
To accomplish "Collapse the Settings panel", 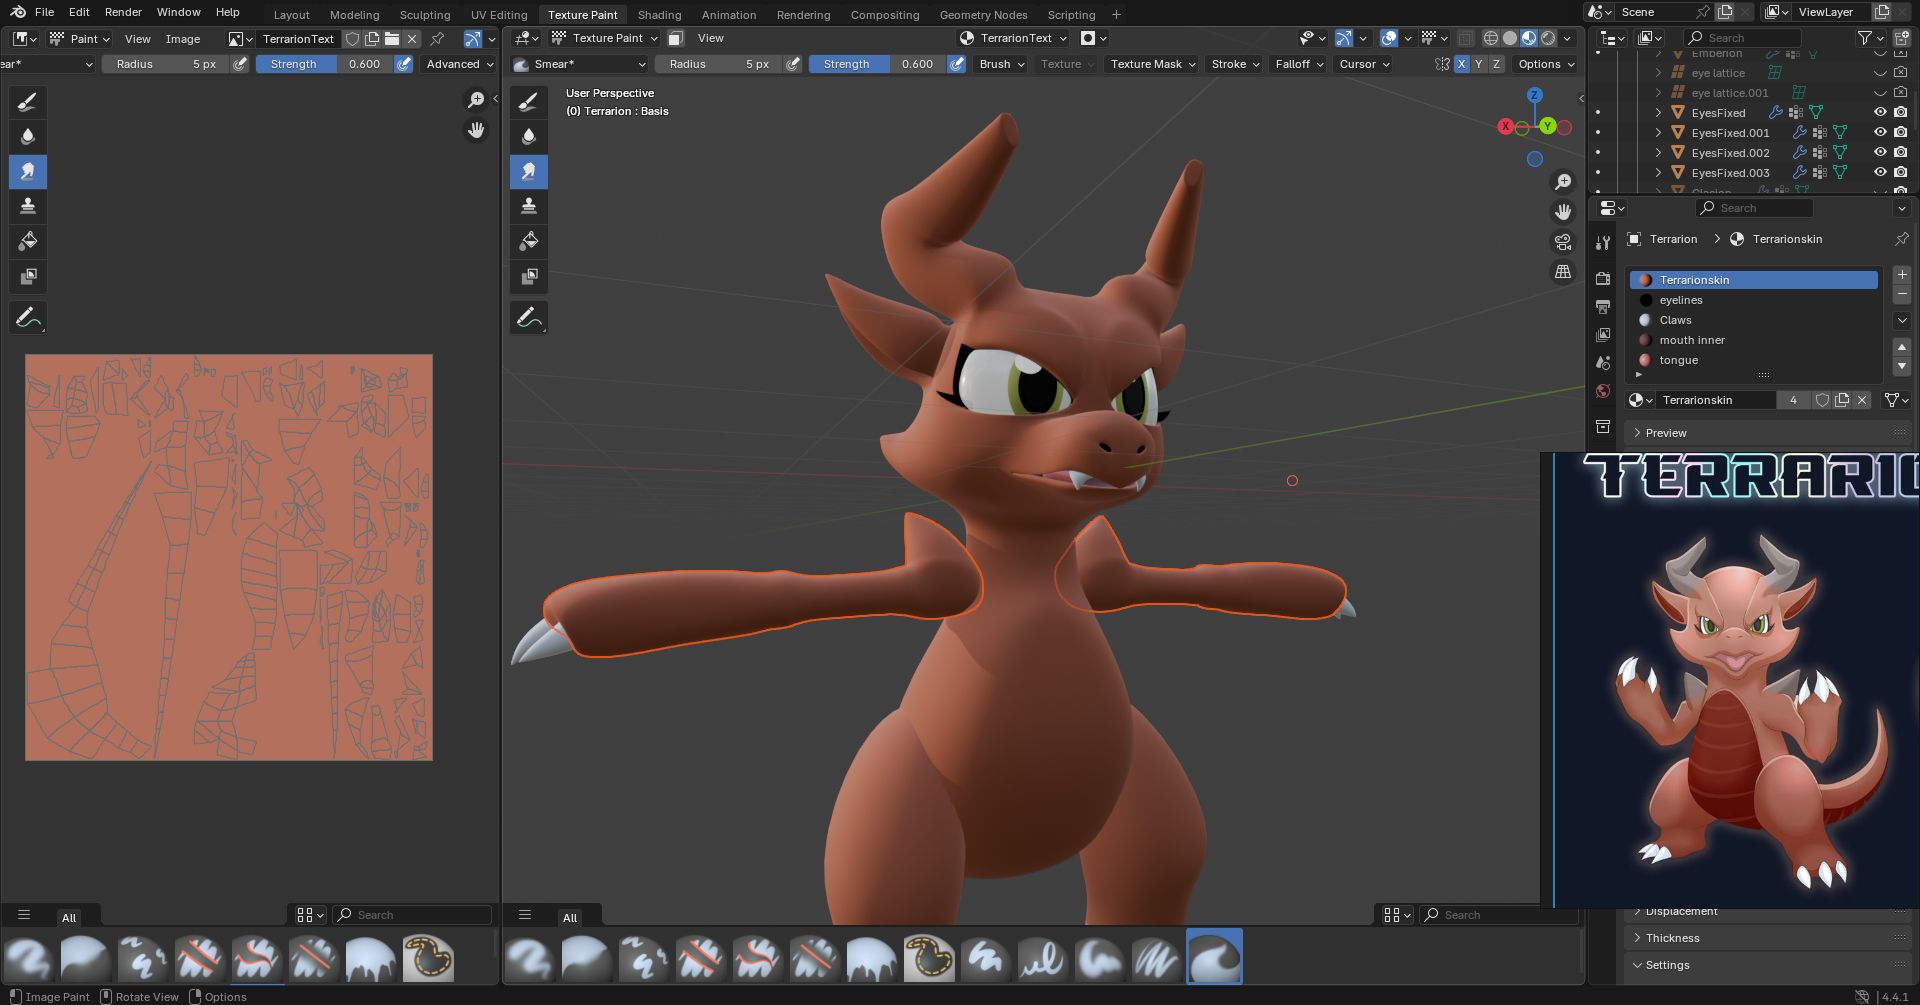I will 1667,965.
